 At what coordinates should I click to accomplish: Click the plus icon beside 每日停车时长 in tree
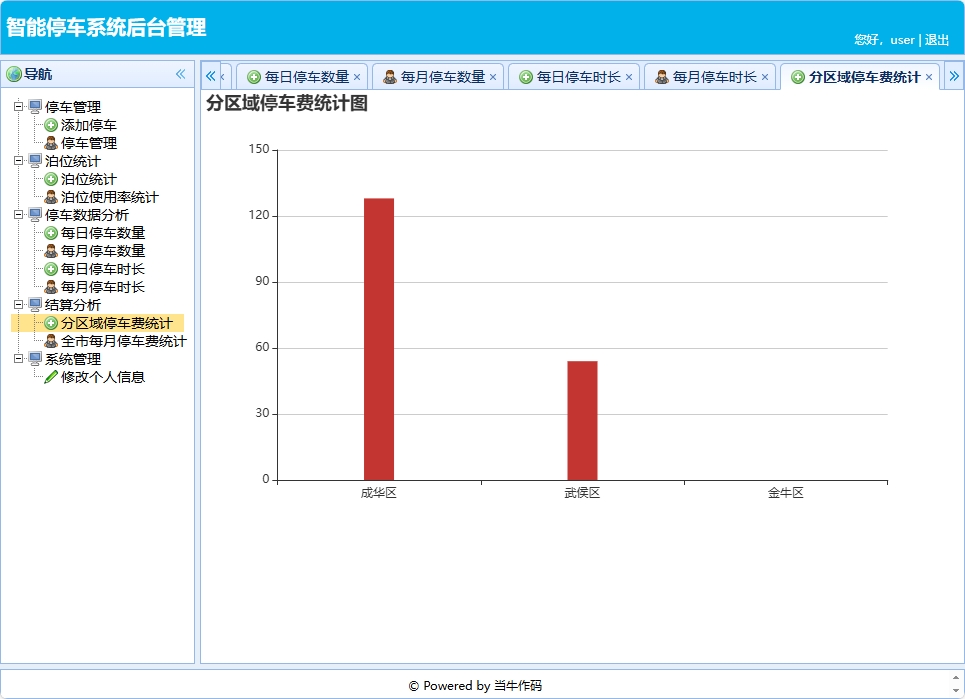tap(50, 269)
